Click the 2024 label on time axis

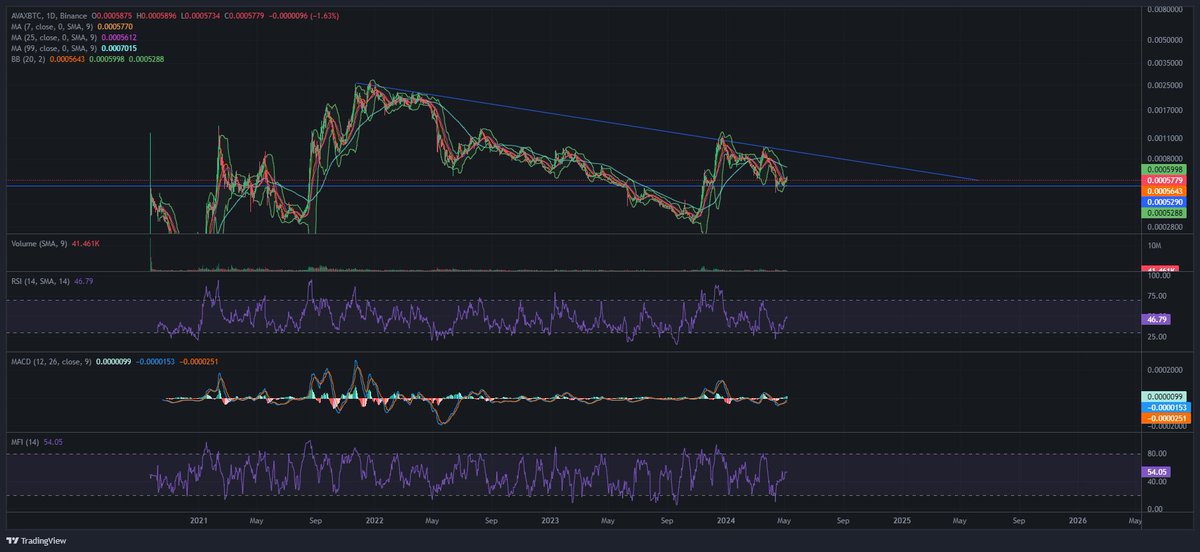click(x=726, y=521)
